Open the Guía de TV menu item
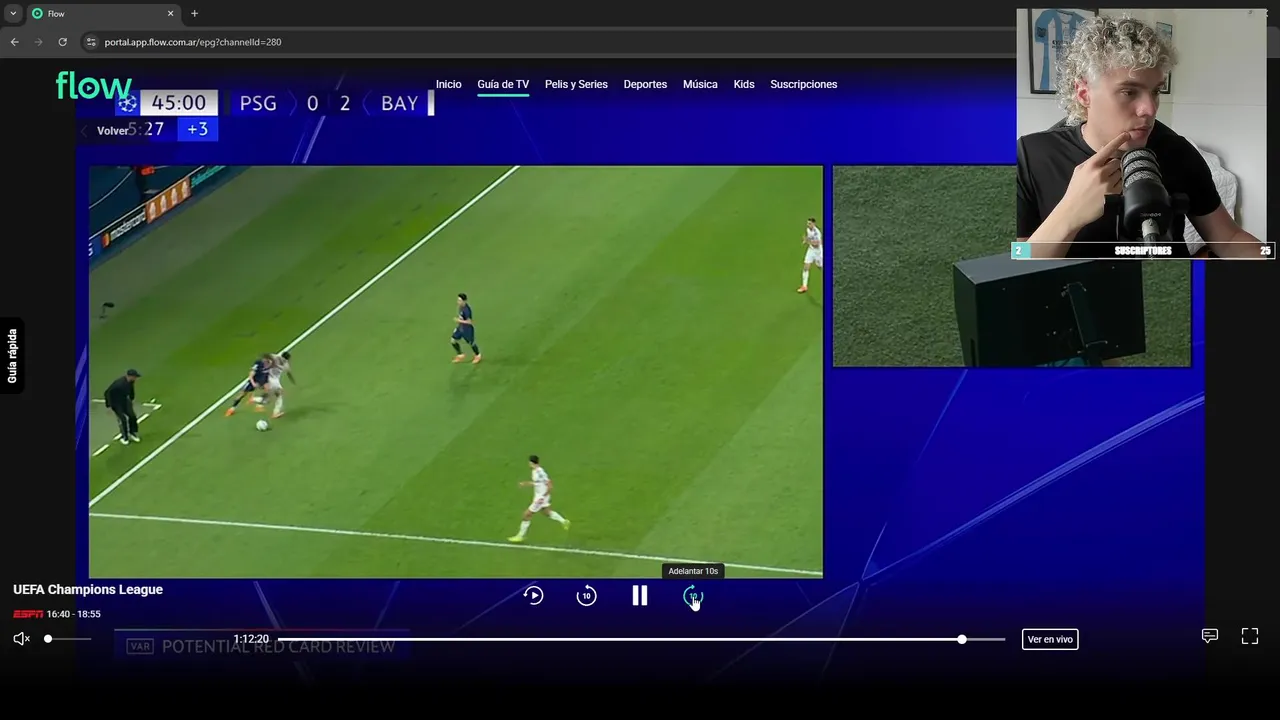The width and height of the screenshot is (1280, 720). click(503, 84)
